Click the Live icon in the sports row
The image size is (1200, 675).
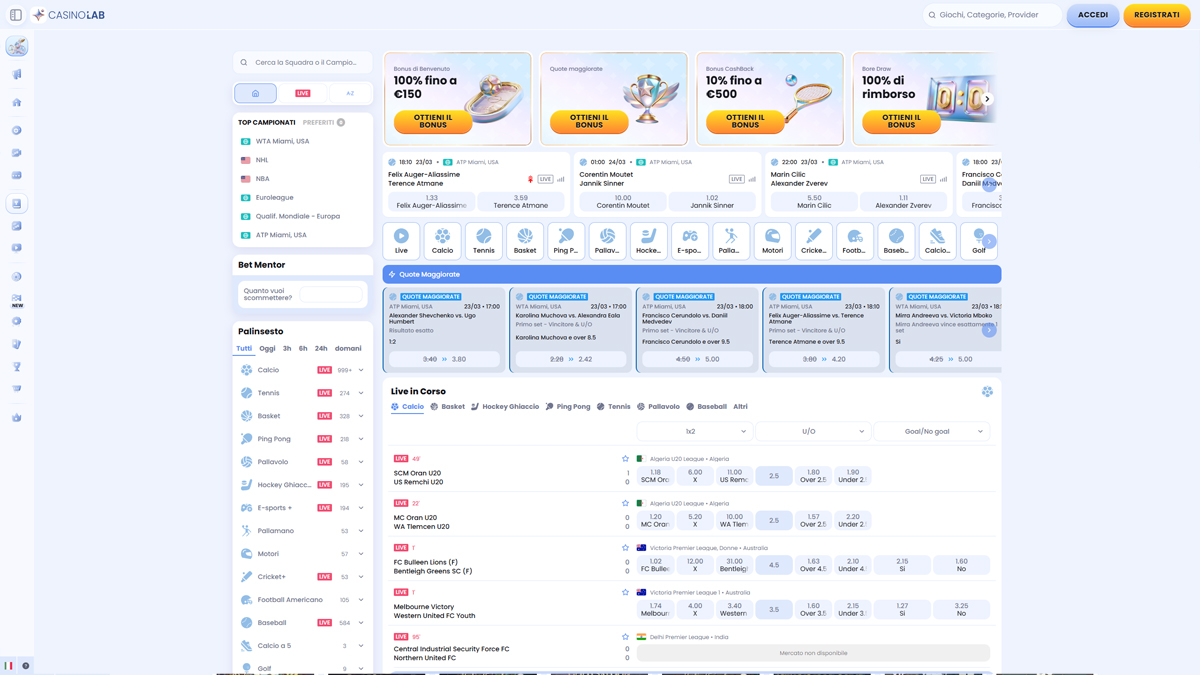[400, 237]
